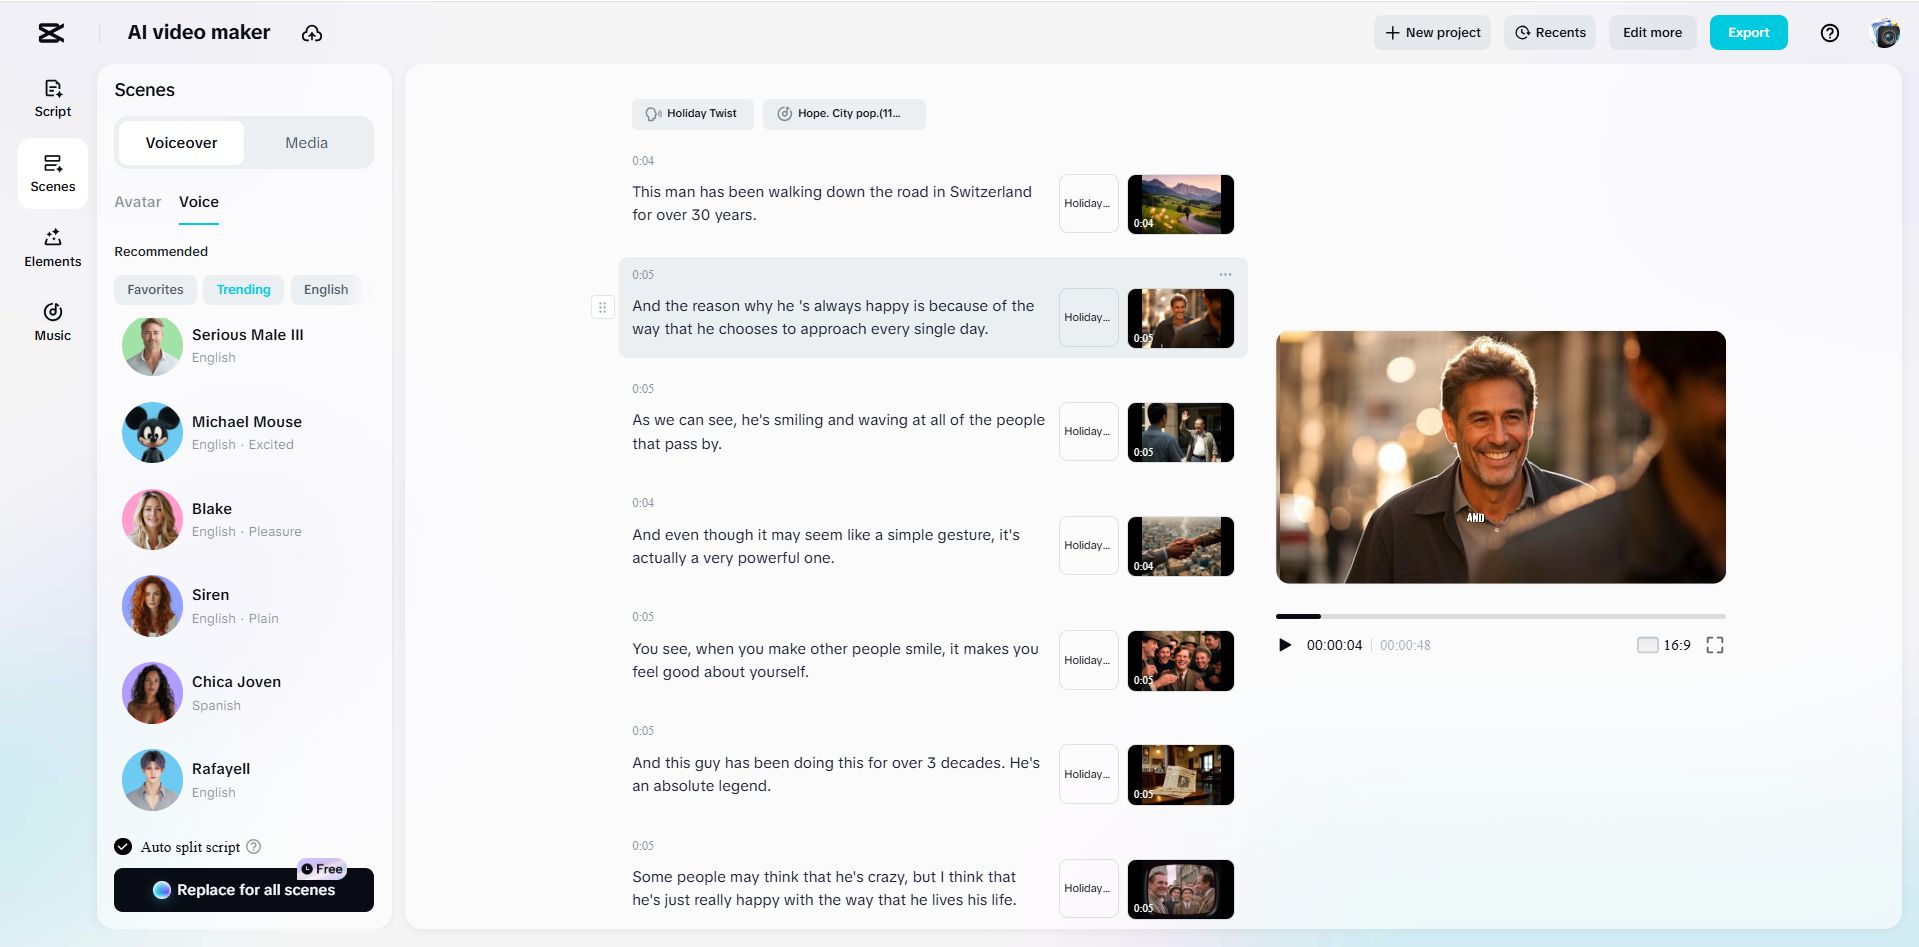This screenshot has height=947, width=1919.
Task: Open the Scenes panel in sidebar
Action: 53,173
